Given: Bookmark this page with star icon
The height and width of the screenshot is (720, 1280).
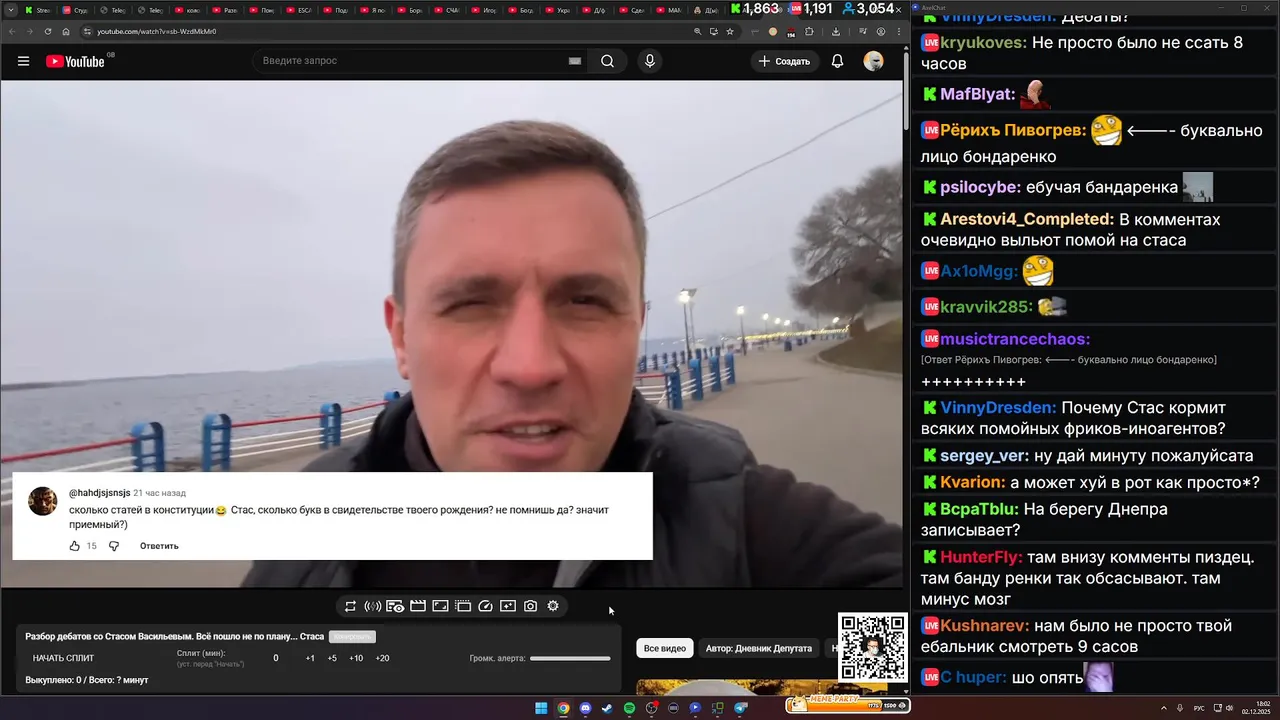Looking at the screenshot, I should (x=730, y=31).
